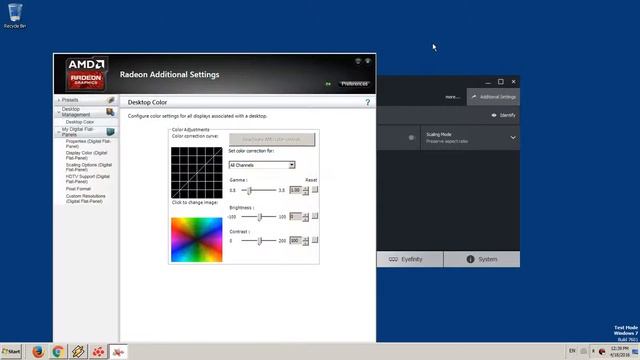Expand the Scaling Mode chevron

[513, 138]
